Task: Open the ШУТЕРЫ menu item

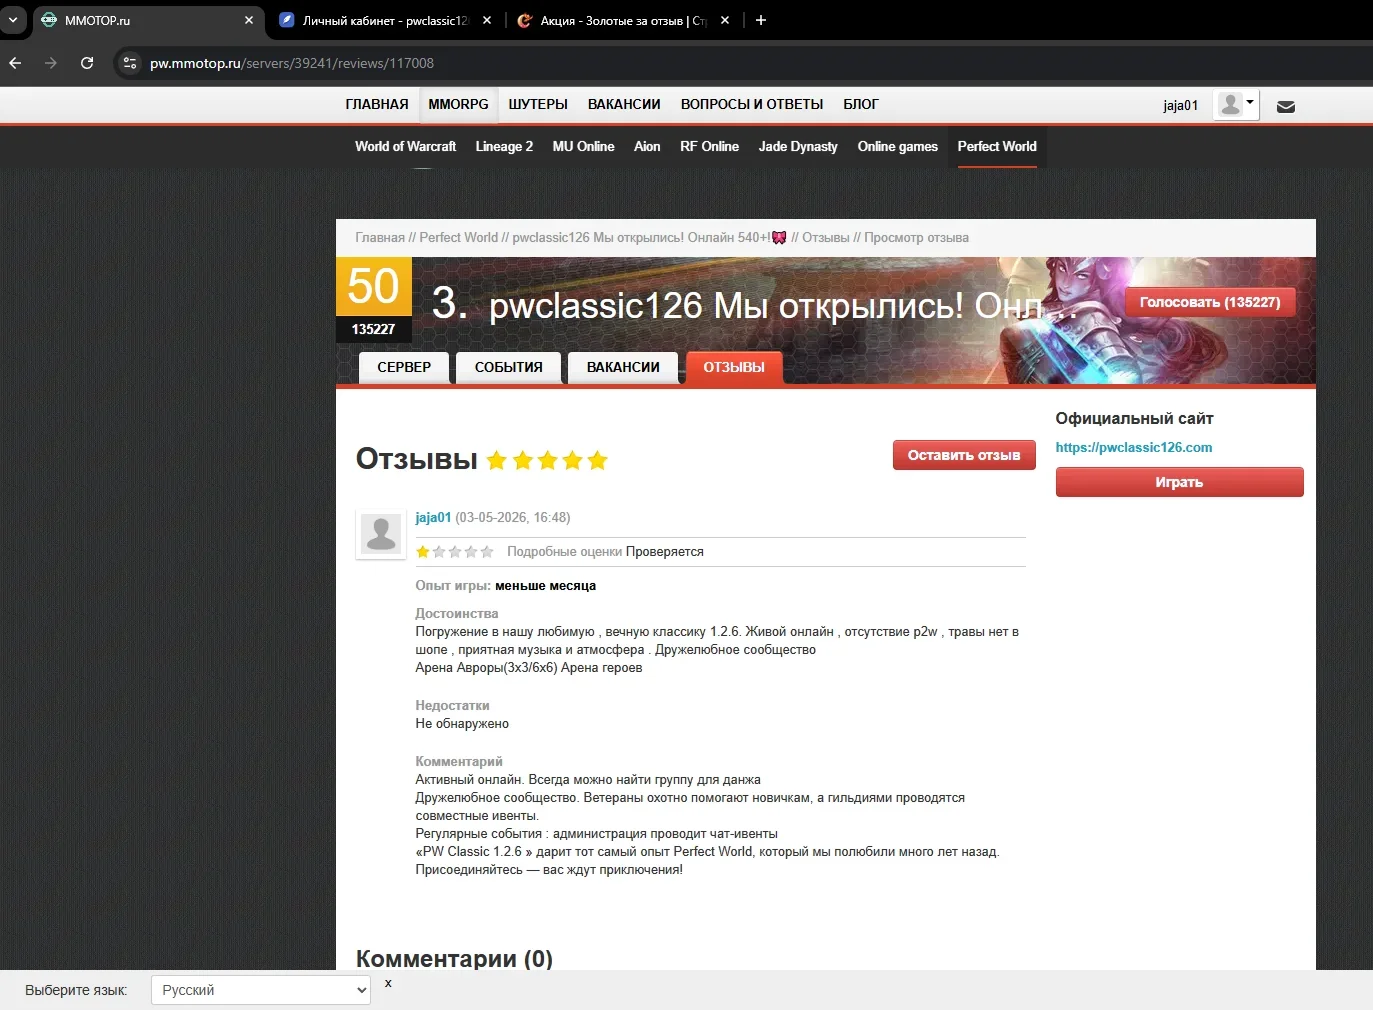Action: (x=538, y=104)
